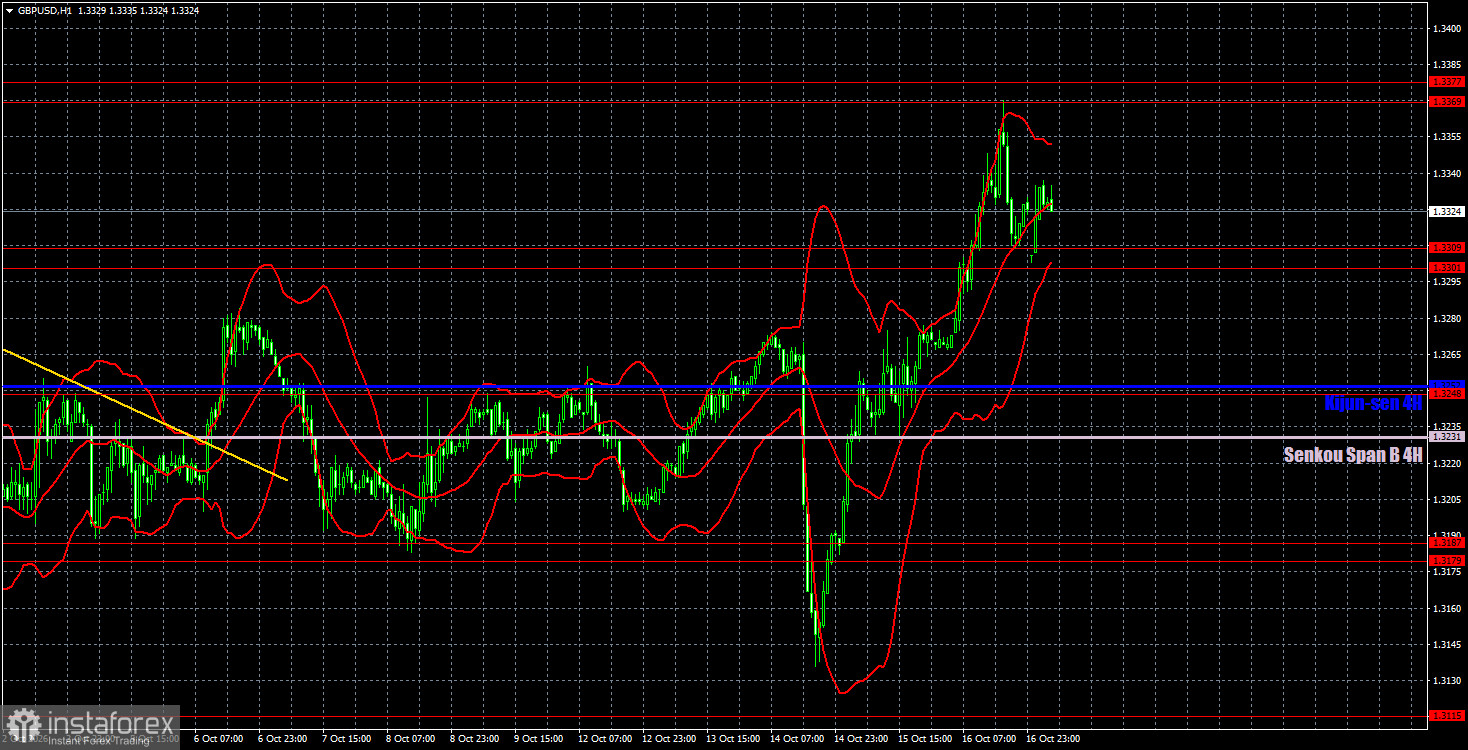The image size is (1468, 750).
Task: Select the yellow descending trend line
Action: (145, 415)
